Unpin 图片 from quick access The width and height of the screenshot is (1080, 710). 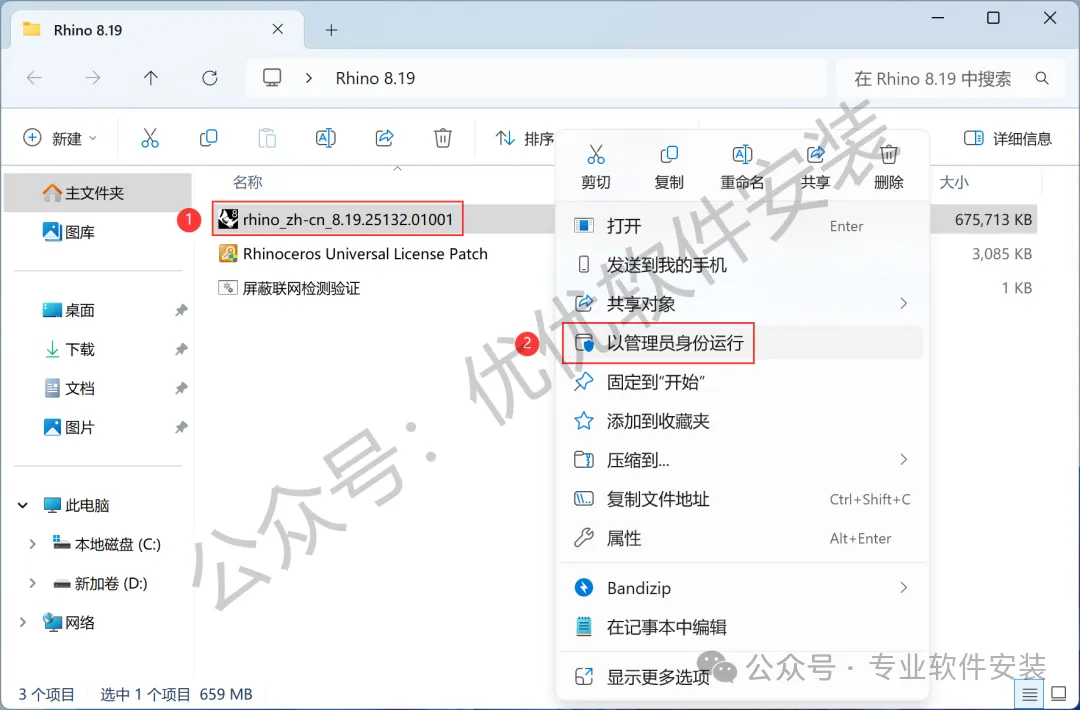tap(181, 428)
